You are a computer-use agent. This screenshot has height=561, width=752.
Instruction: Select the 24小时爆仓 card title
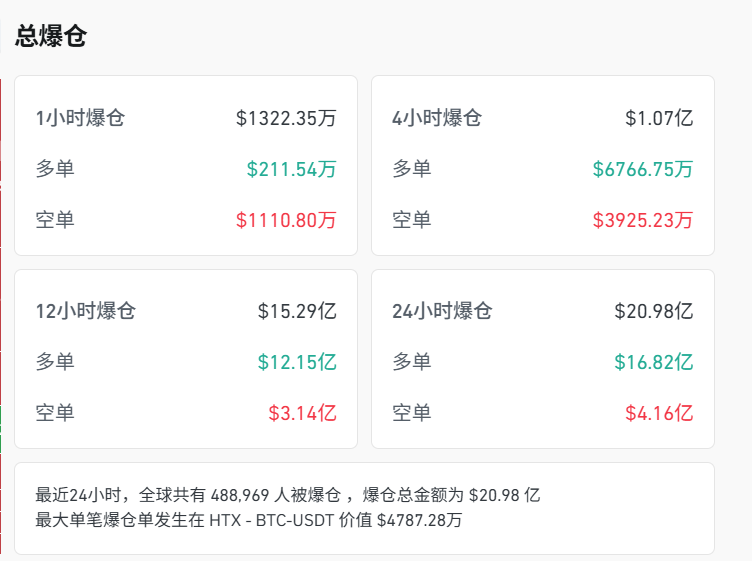442,311
